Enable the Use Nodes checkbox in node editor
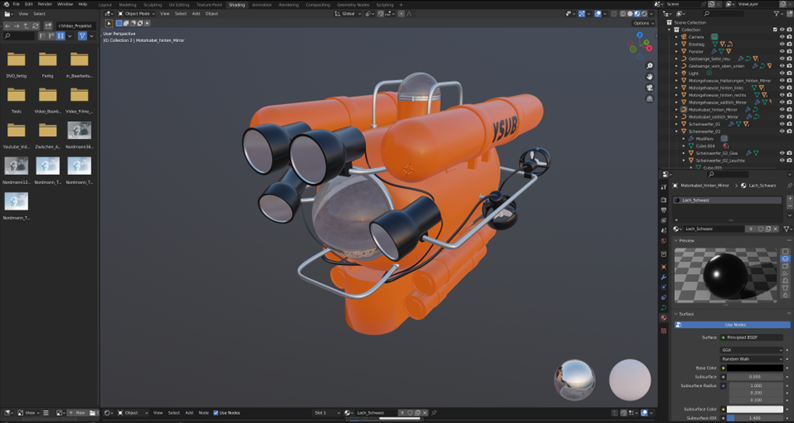 point(215,412)
